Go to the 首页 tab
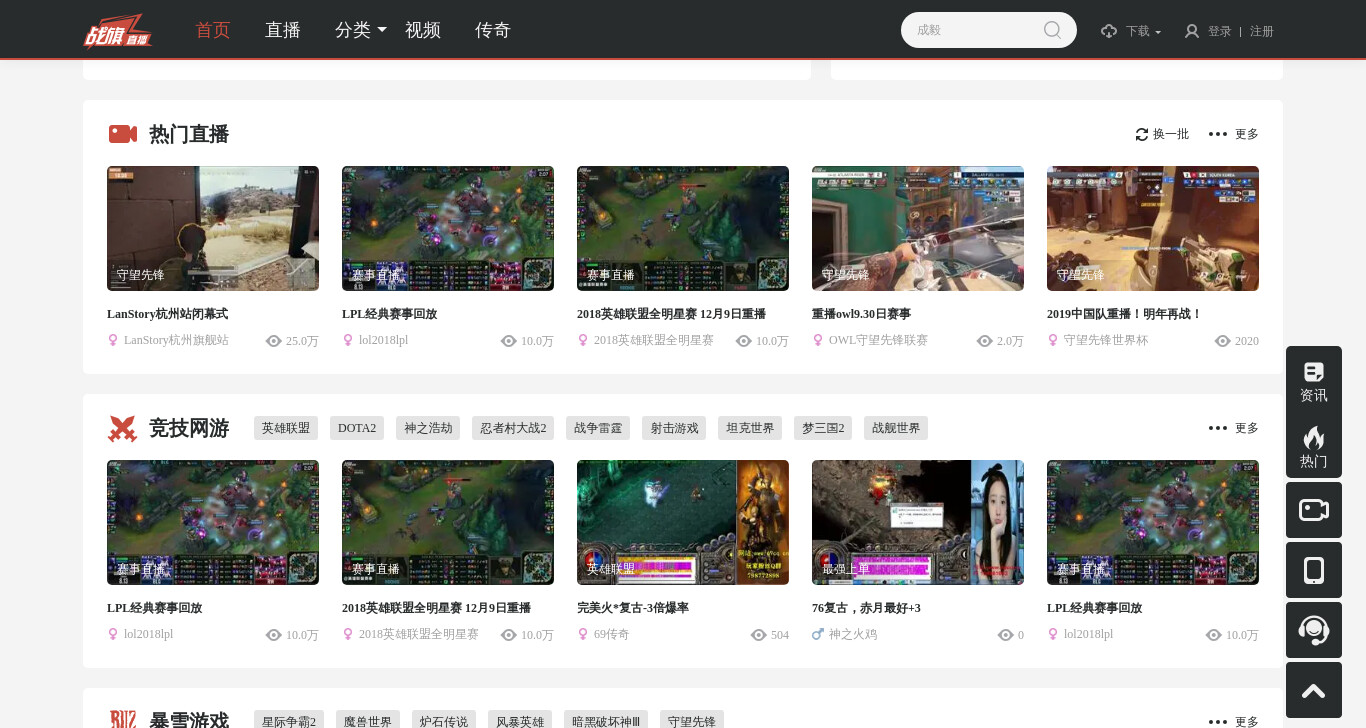This screenshot has height=728, width=1366. (x=213, y=30)
